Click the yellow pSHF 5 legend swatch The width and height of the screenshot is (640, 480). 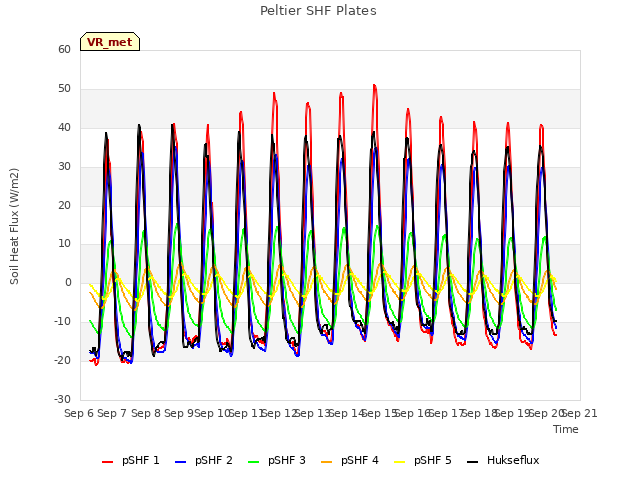(400, 462)
